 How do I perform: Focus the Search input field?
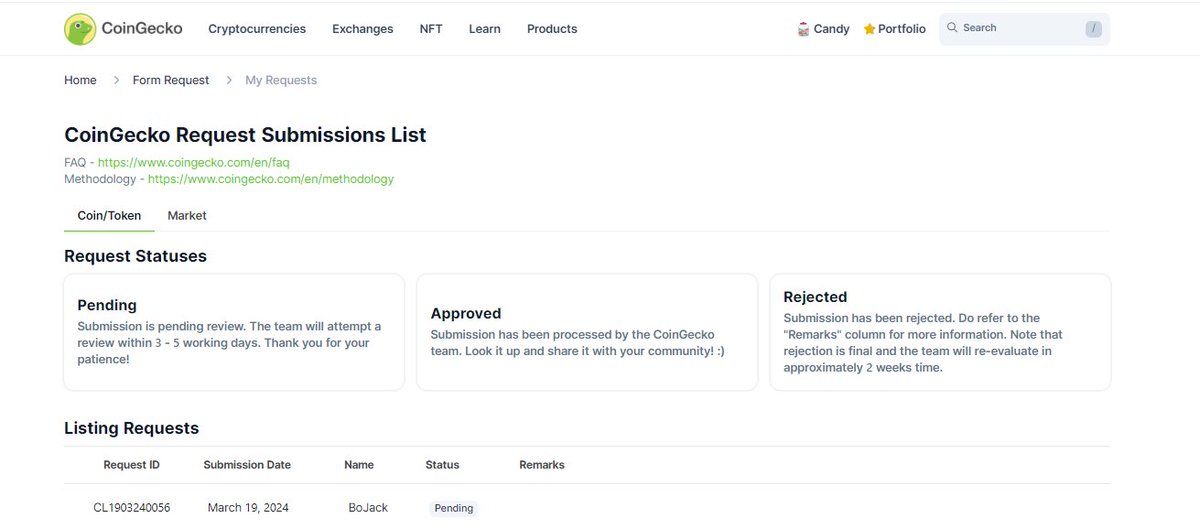point(1024,29)
